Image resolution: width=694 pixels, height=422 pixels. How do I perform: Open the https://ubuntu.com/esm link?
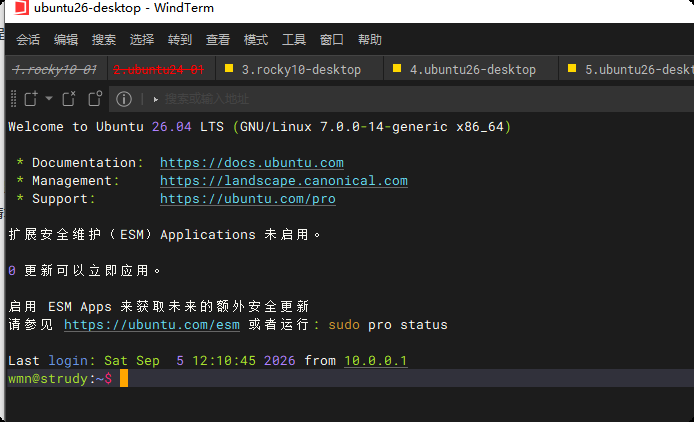click(152, 325)
